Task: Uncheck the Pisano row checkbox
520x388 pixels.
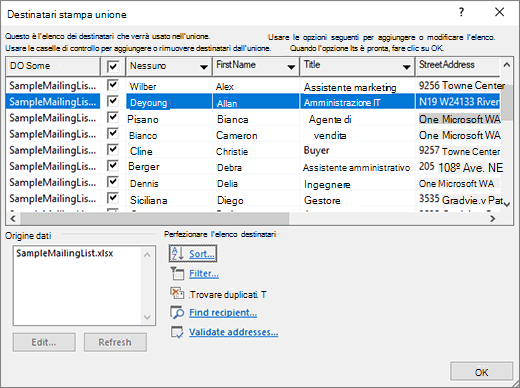Action: tap(113, 117)
